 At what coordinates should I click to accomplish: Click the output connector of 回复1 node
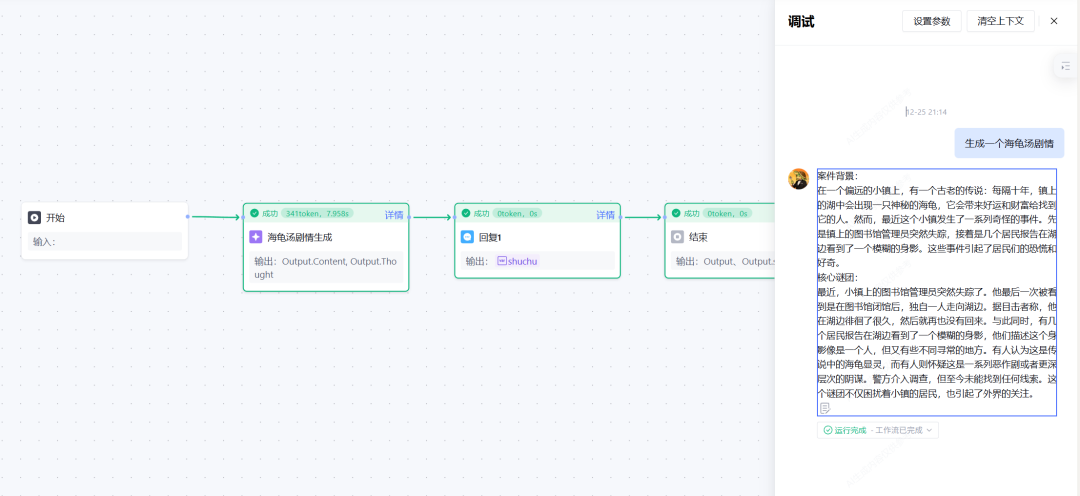pos(621,217)
